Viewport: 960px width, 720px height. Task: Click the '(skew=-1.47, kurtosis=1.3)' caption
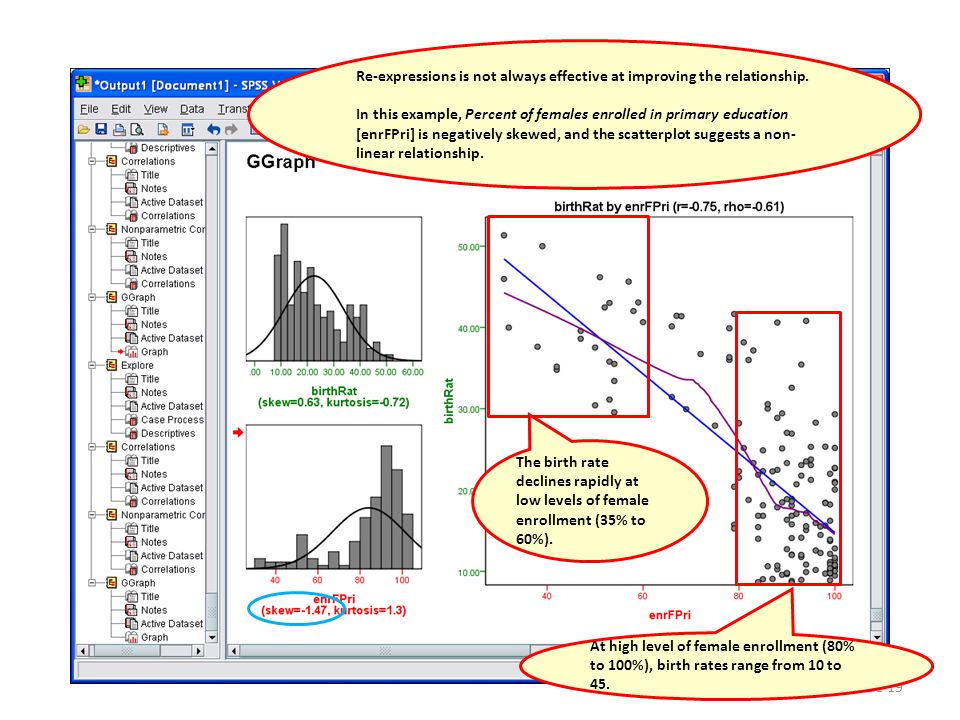334,610
